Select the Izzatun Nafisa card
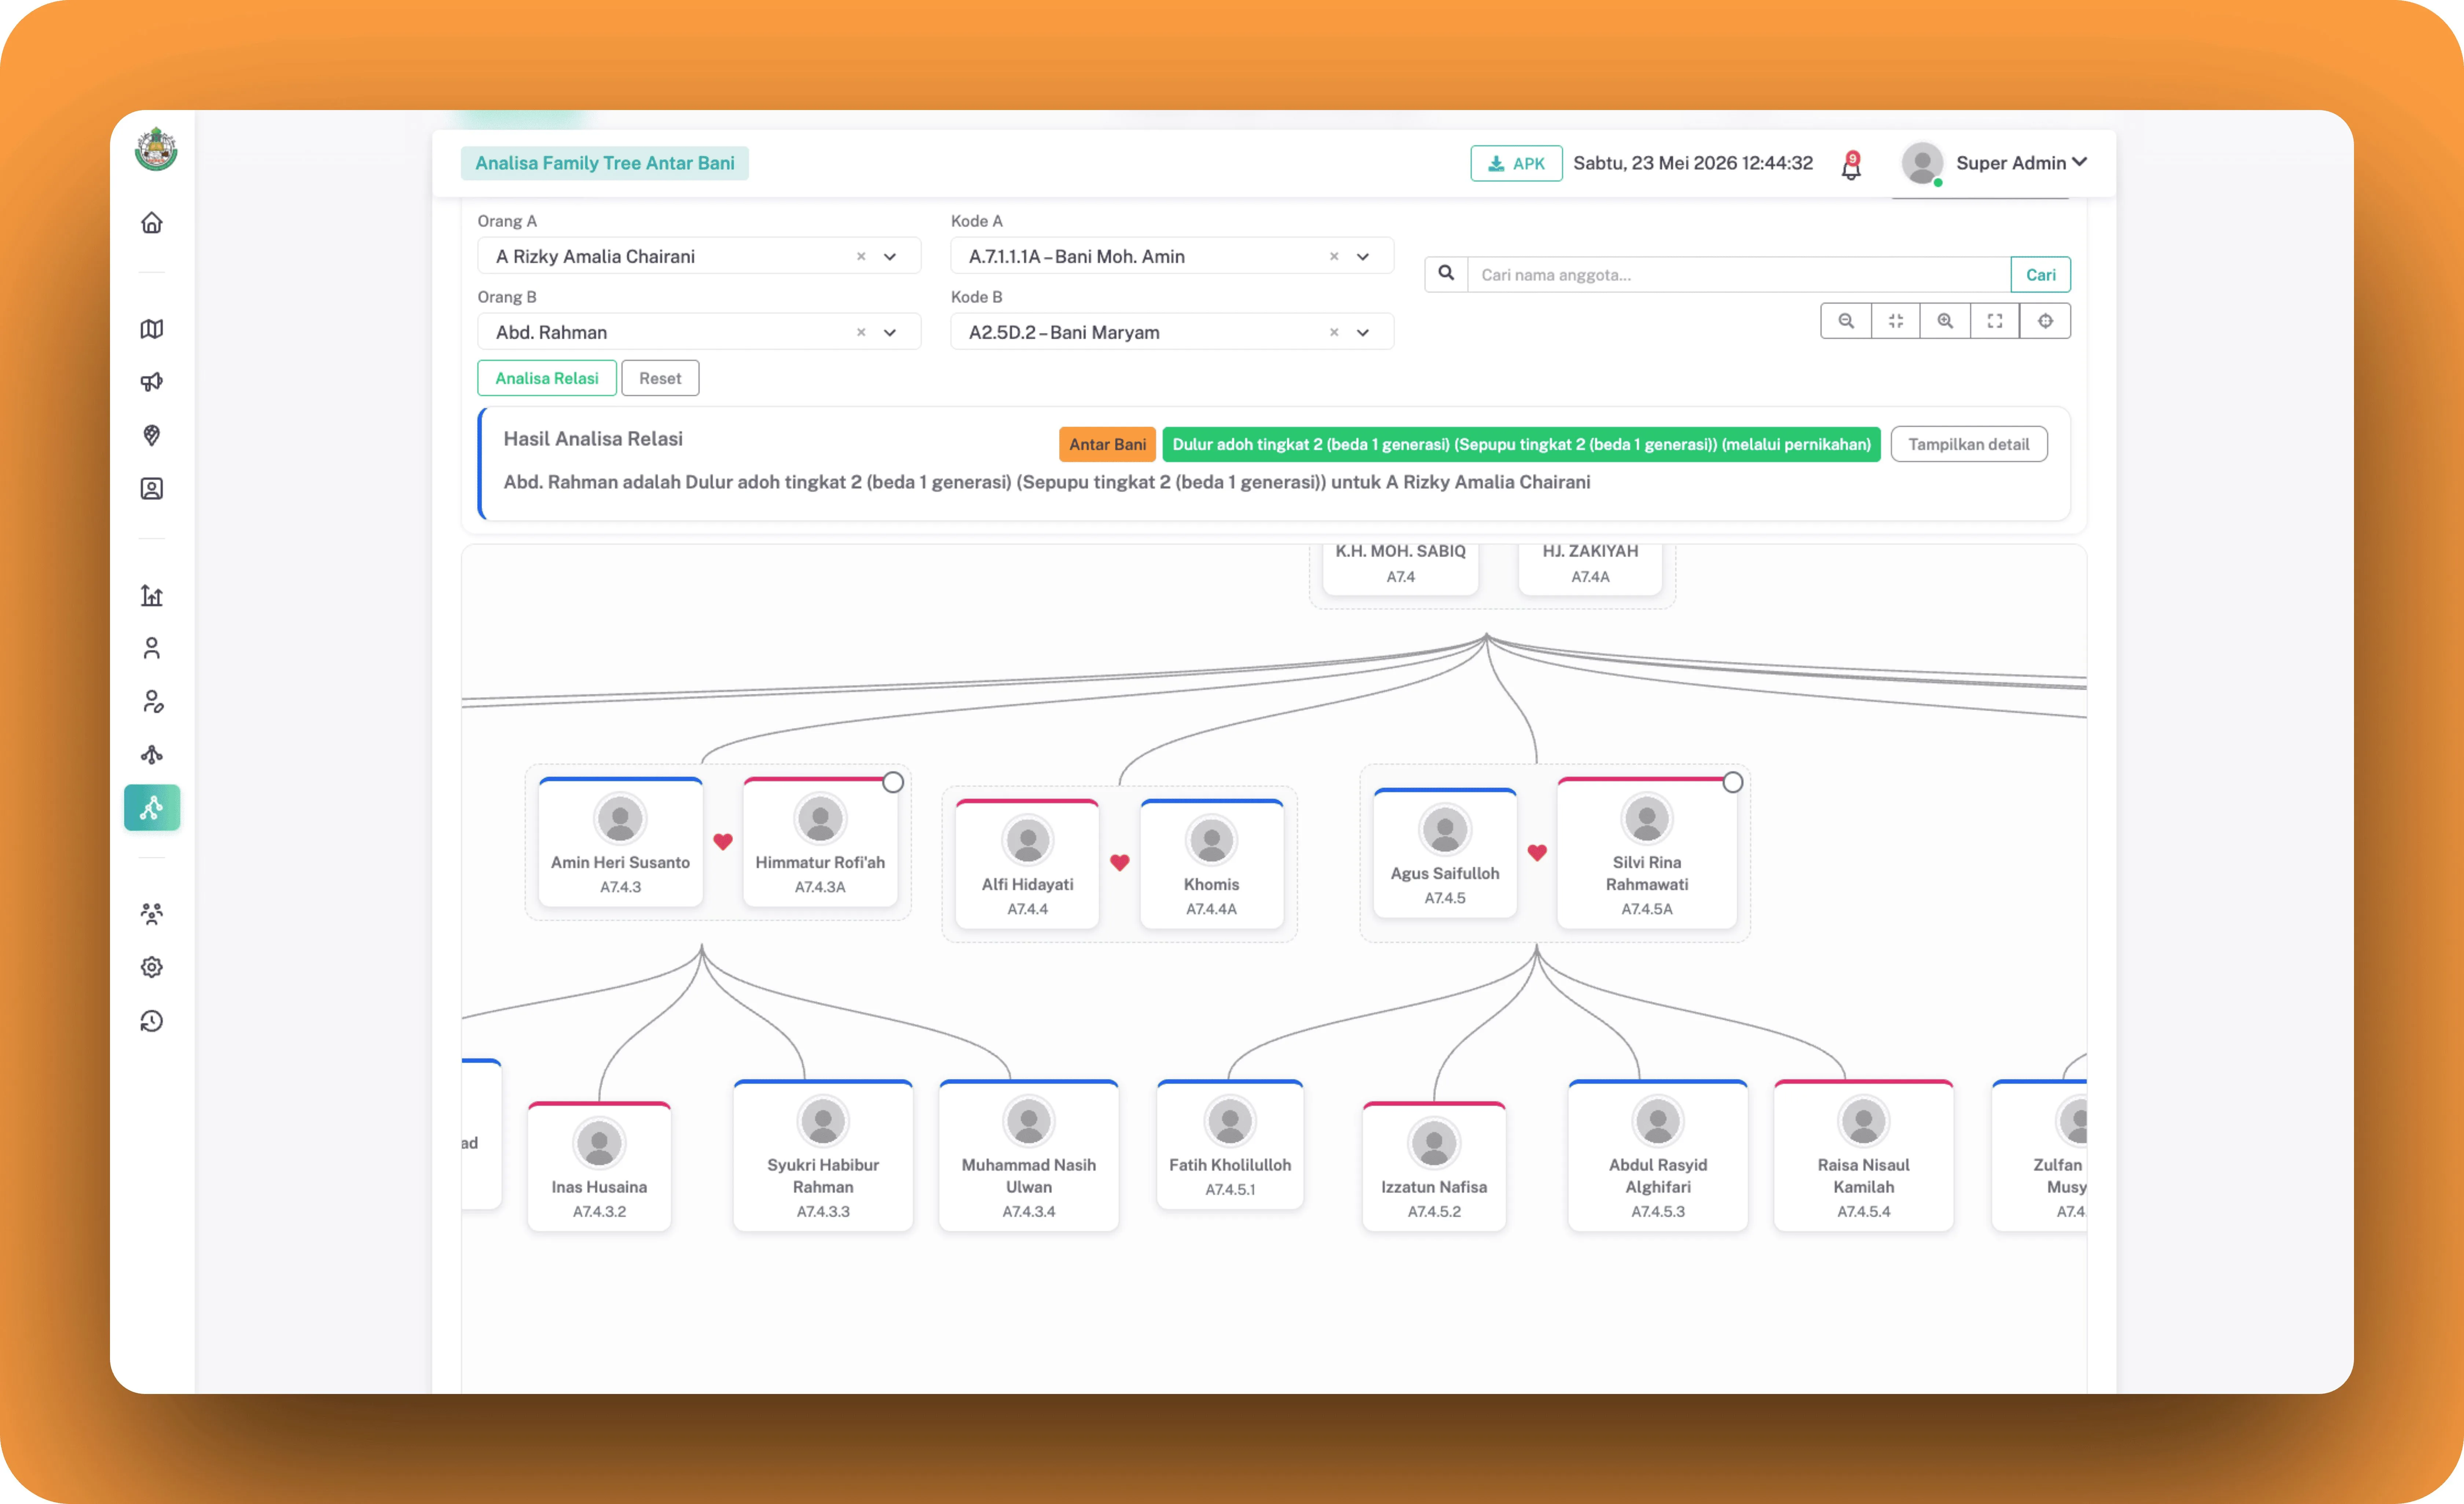Viewport: 2464px width, 1504px height. pyautogui.click(x=1434, y=1166)
